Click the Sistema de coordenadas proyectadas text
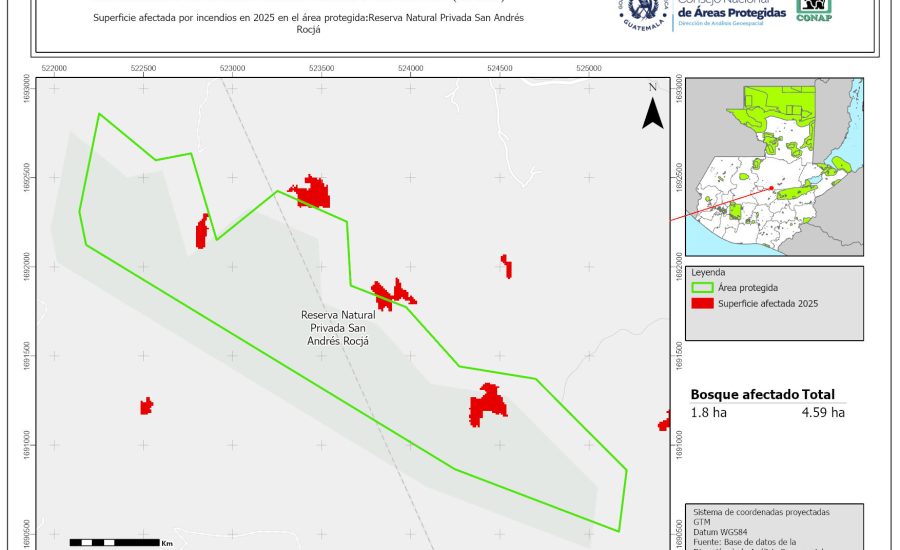This screenshot has height=550, width=900. [760, 512]
